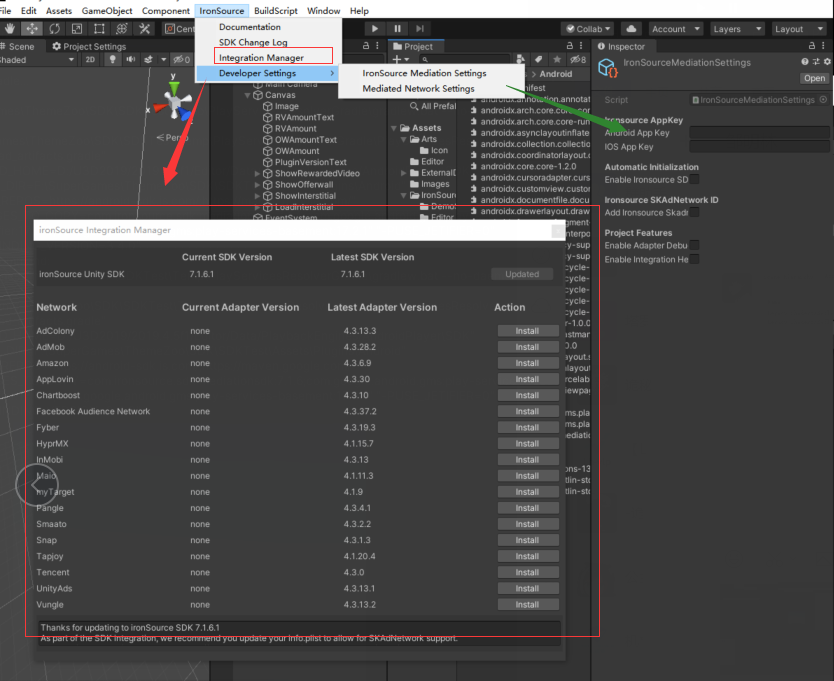Toggle scene effects icon
The height and width of the screenshot is (681, 834).
point(148,60)
